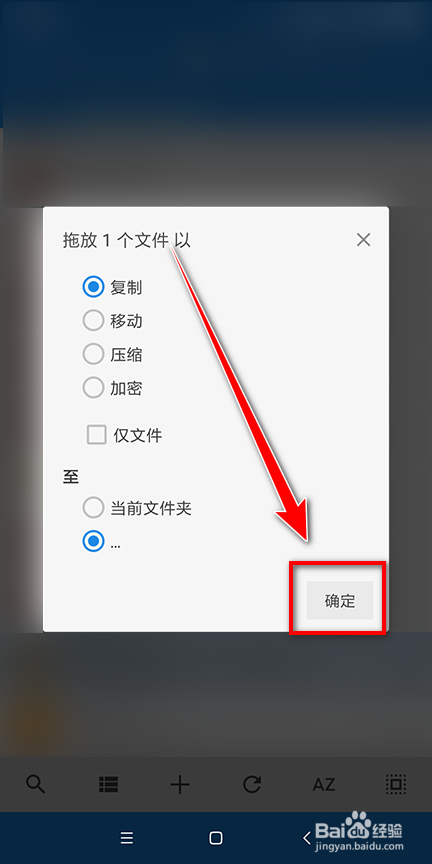Tap the refresh icon
432x864 pixels.
point(252,784)
